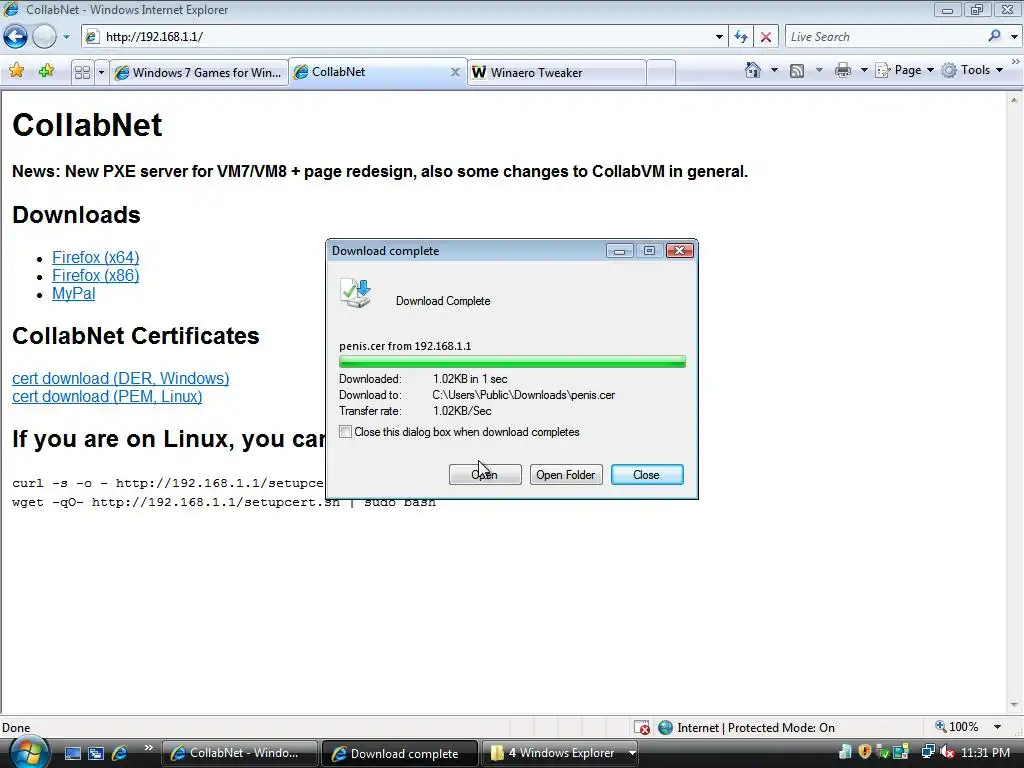Image resolution: width=1024 pixels, height=768 pixels.
Task: Follow the MyPal download link
Action: point(74,294)
